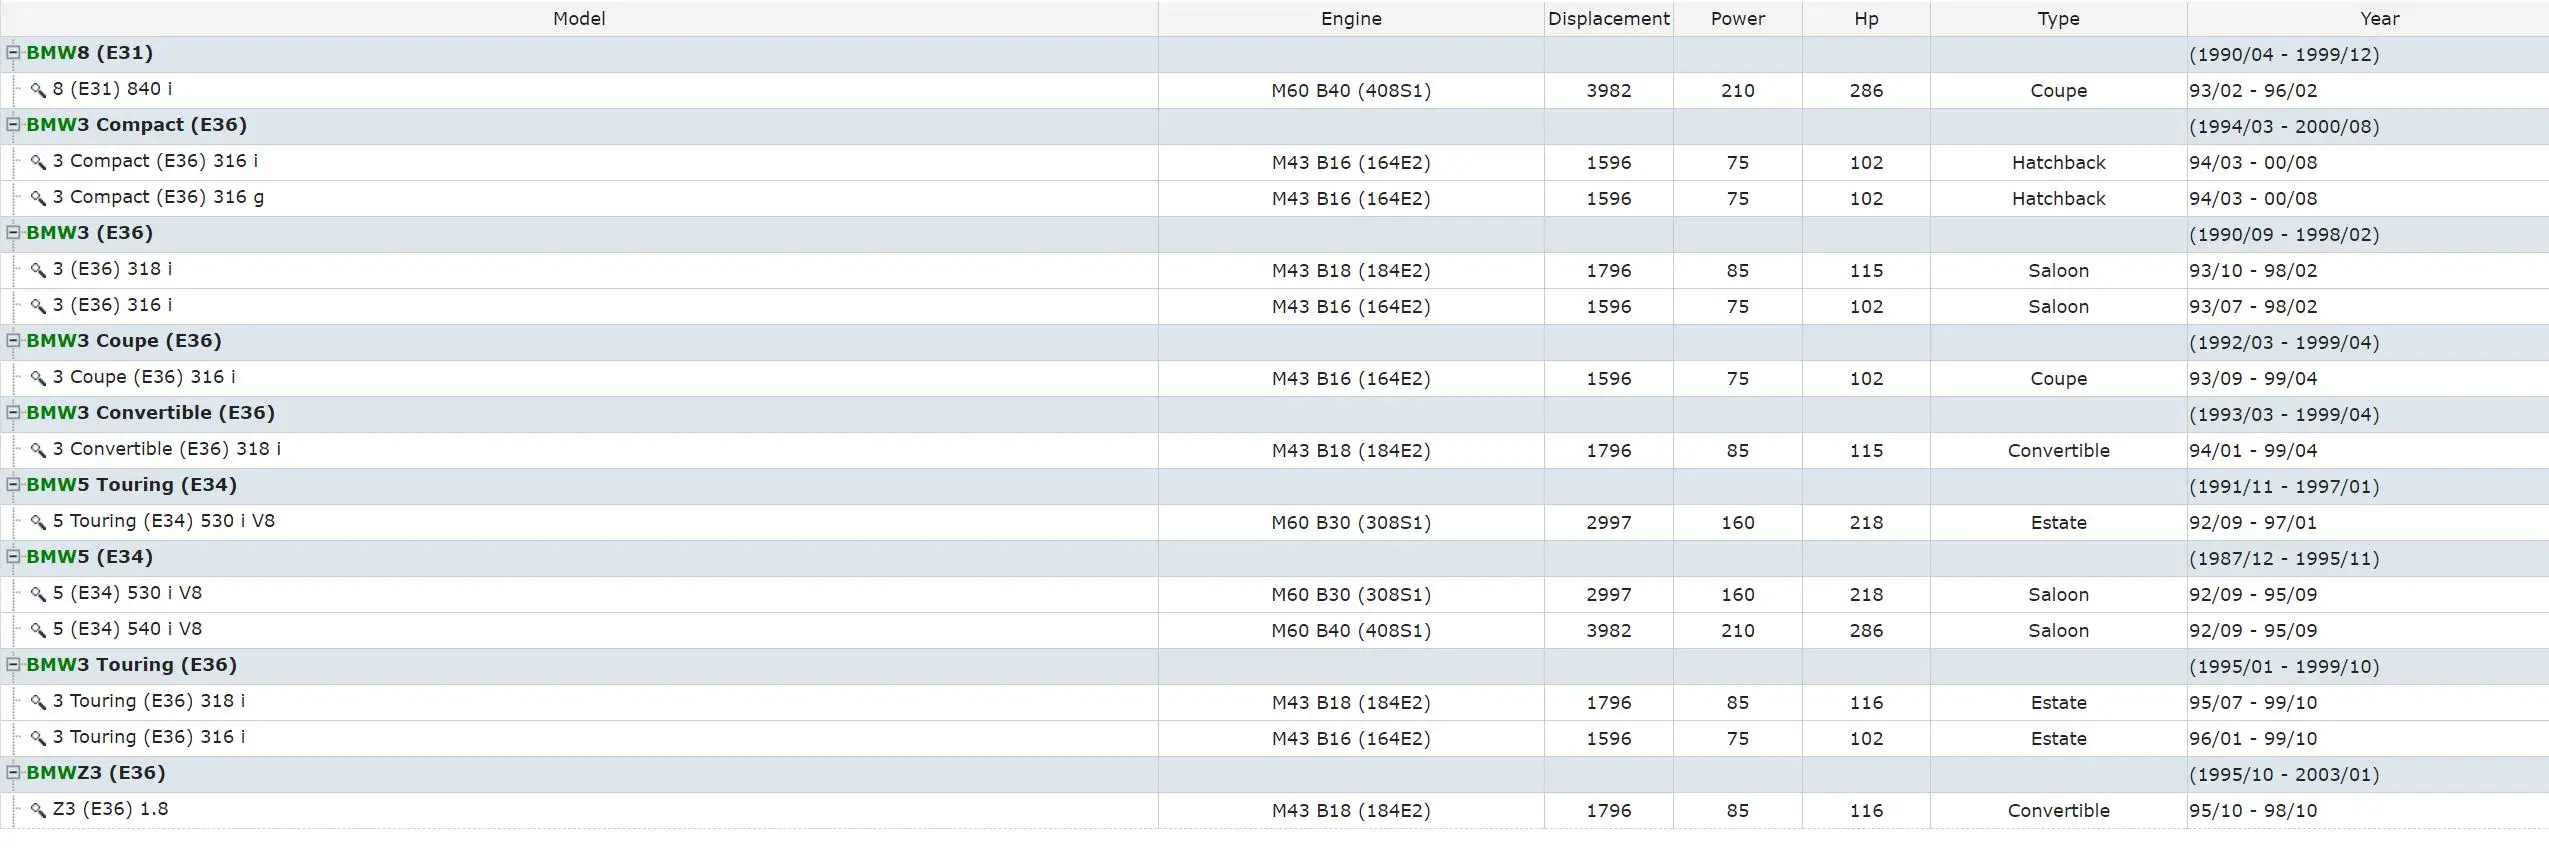Click the Year column header
2549x852 pixels.
click(x=2379, y=19)
